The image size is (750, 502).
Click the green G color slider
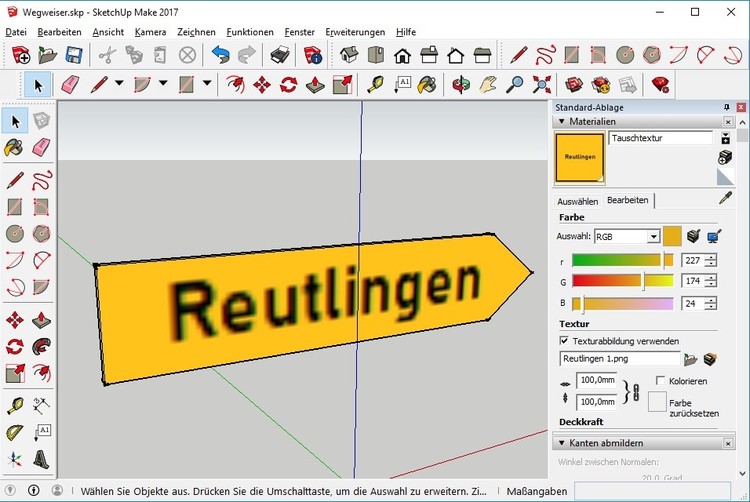[623, 281]
